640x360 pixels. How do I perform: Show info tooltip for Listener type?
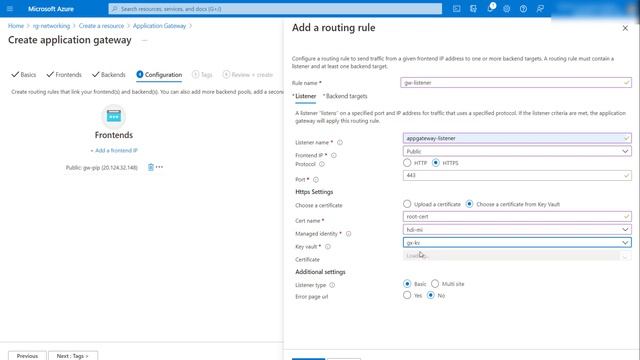(332, 285)
